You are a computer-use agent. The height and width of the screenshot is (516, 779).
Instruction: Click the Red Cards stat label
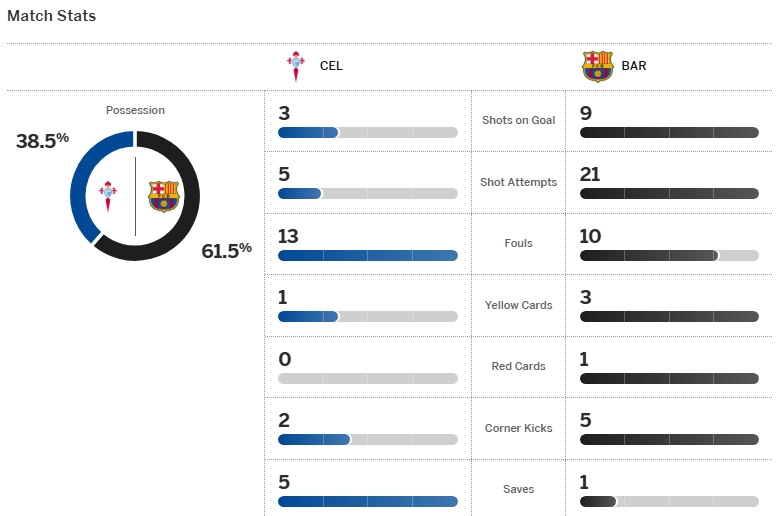pyautogui.click(x=518, y=366)
